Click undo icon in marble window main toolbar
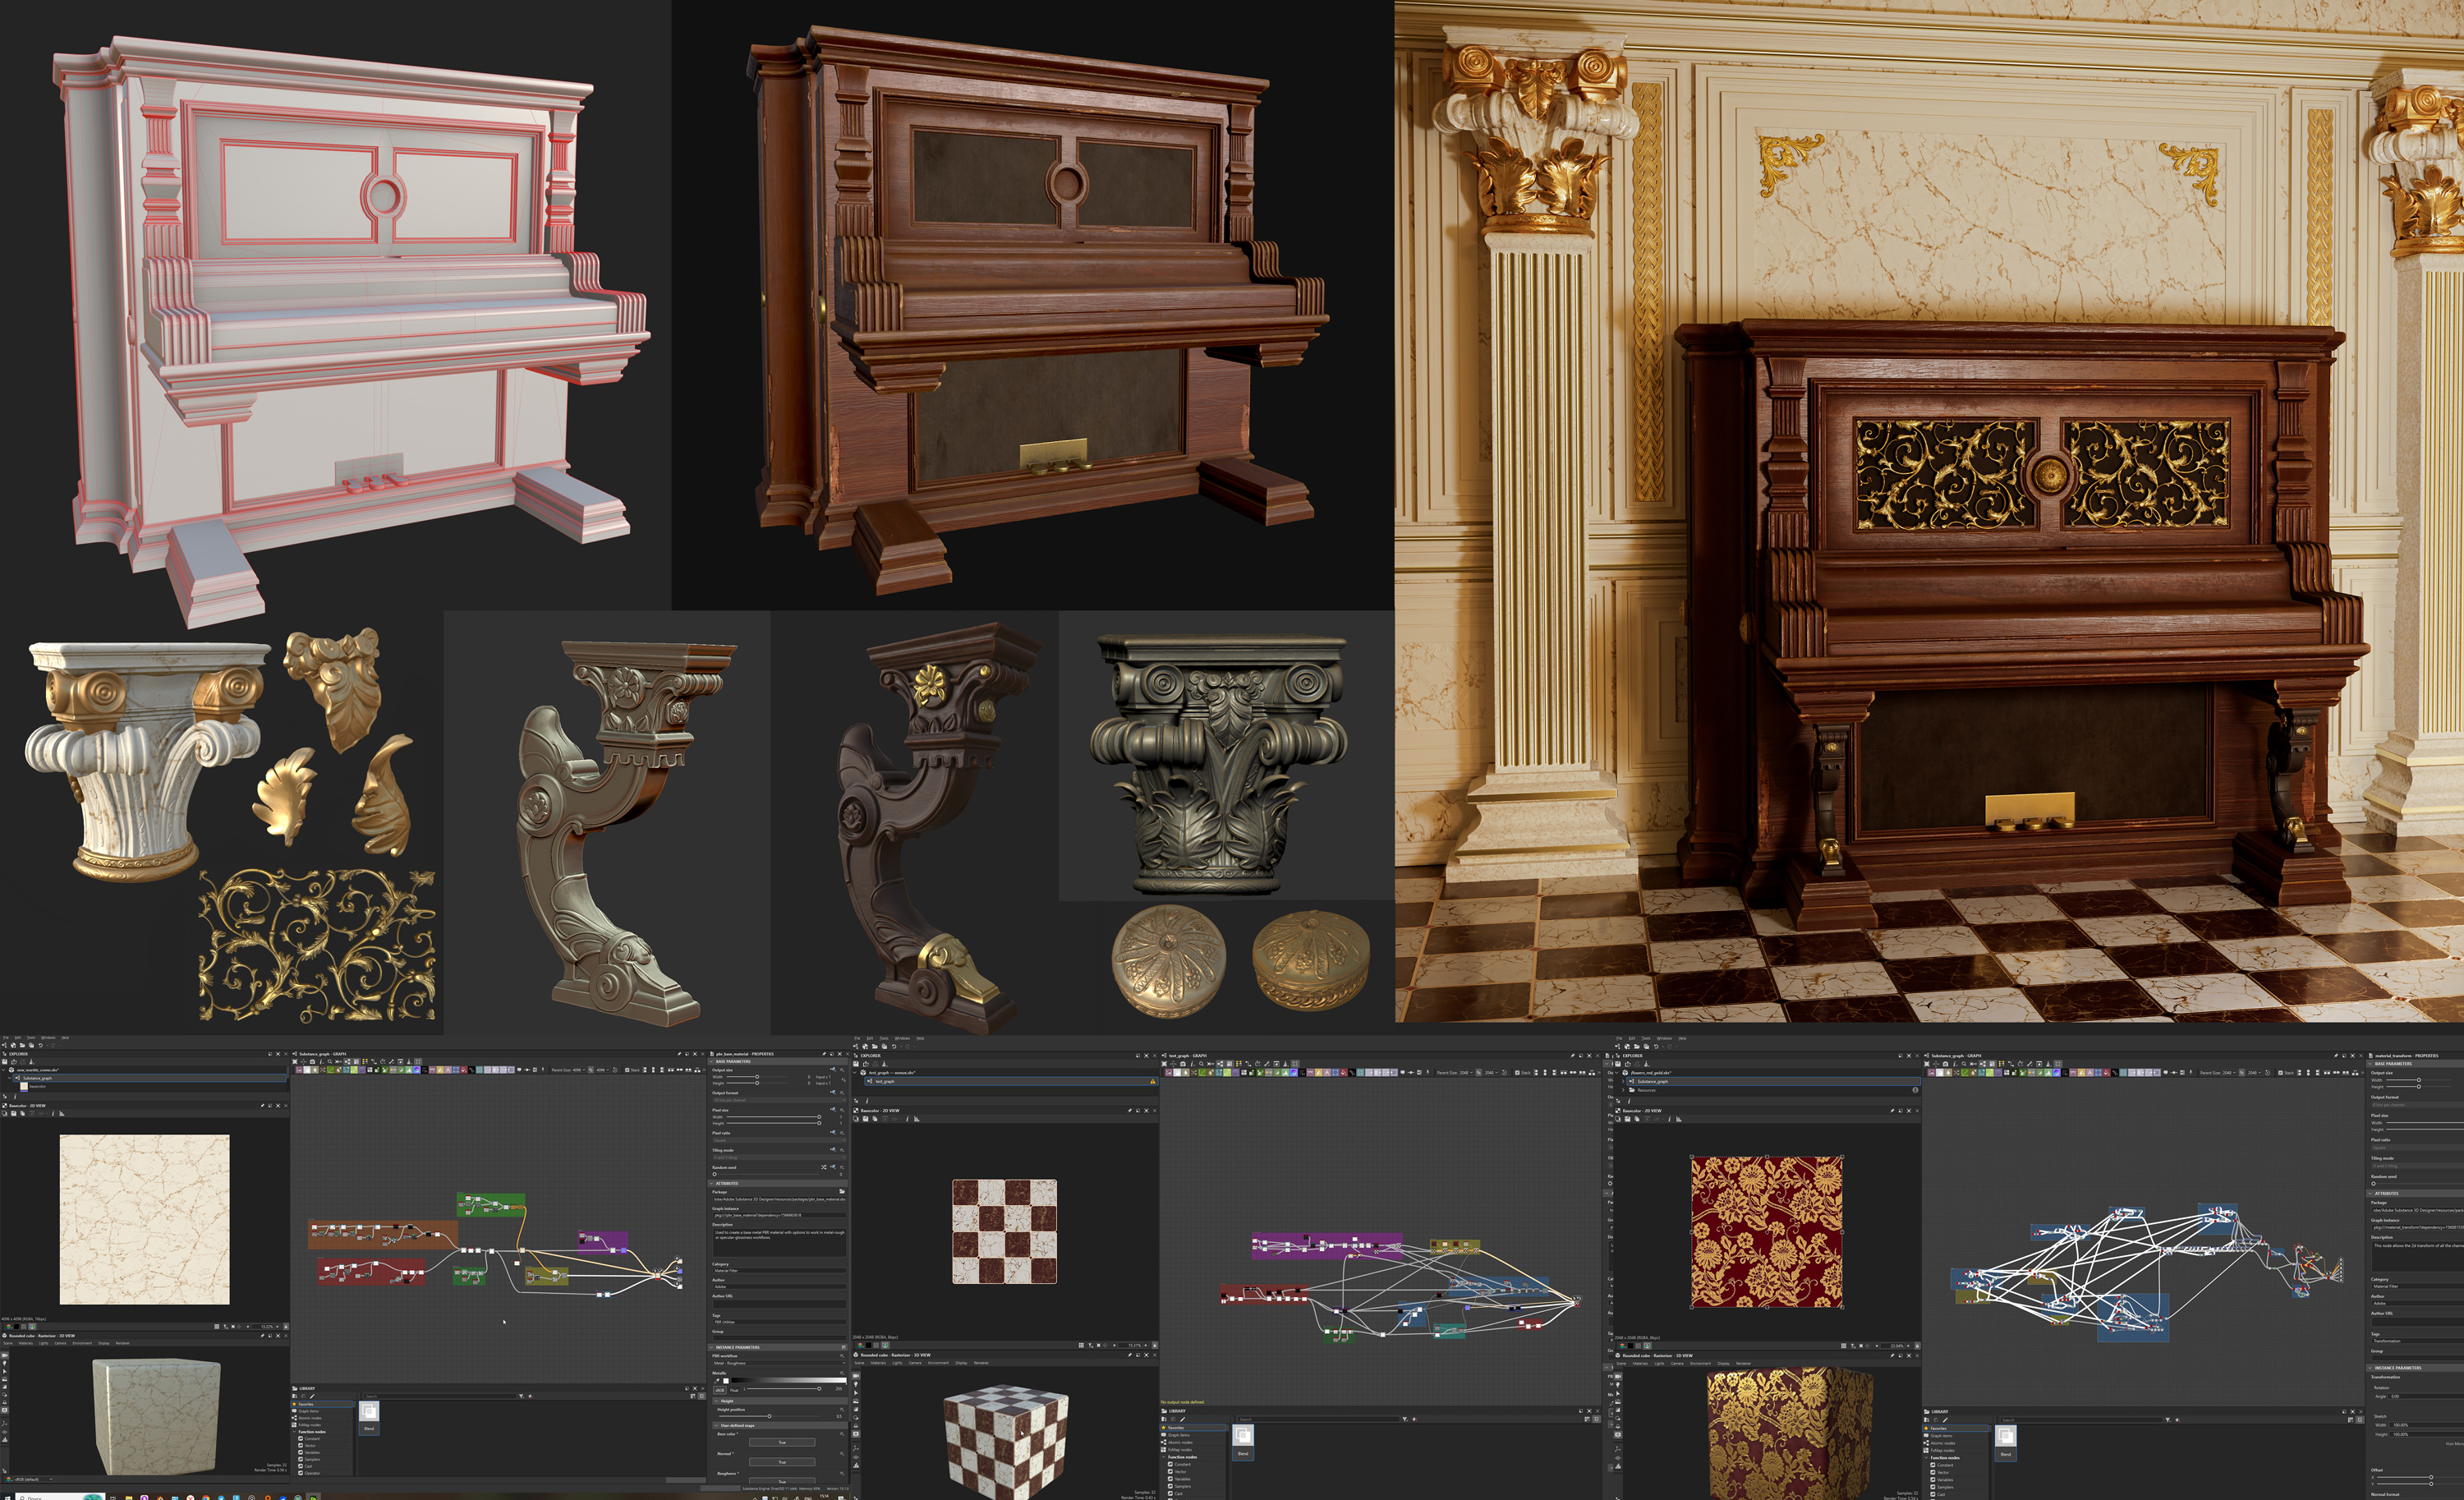Image resolution: width=2464 pixels, height=1500 pixels. [40, 1046]
